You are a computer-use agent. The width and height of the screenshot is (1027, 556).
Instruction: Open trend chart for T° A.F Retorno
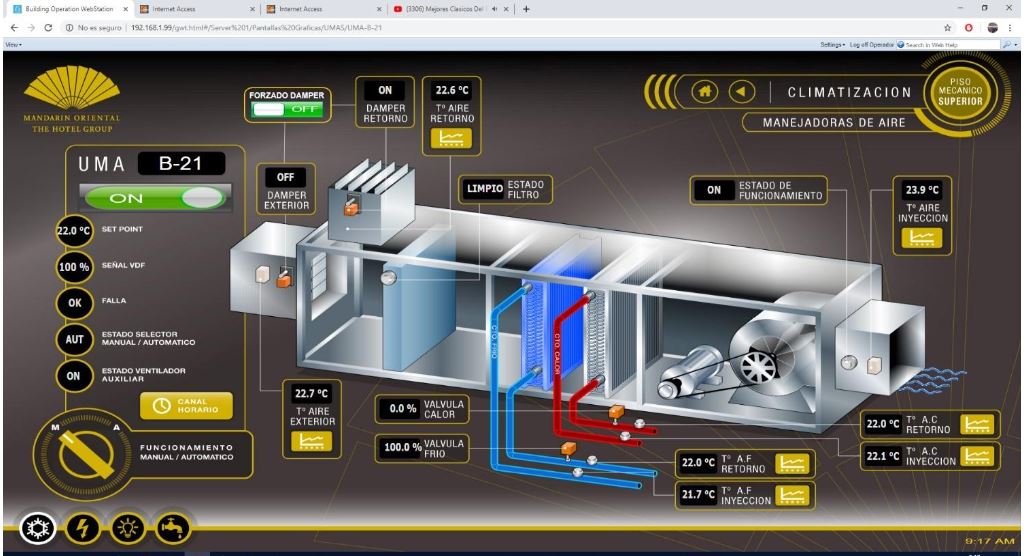pyautogui.click(x=792, y=463)
